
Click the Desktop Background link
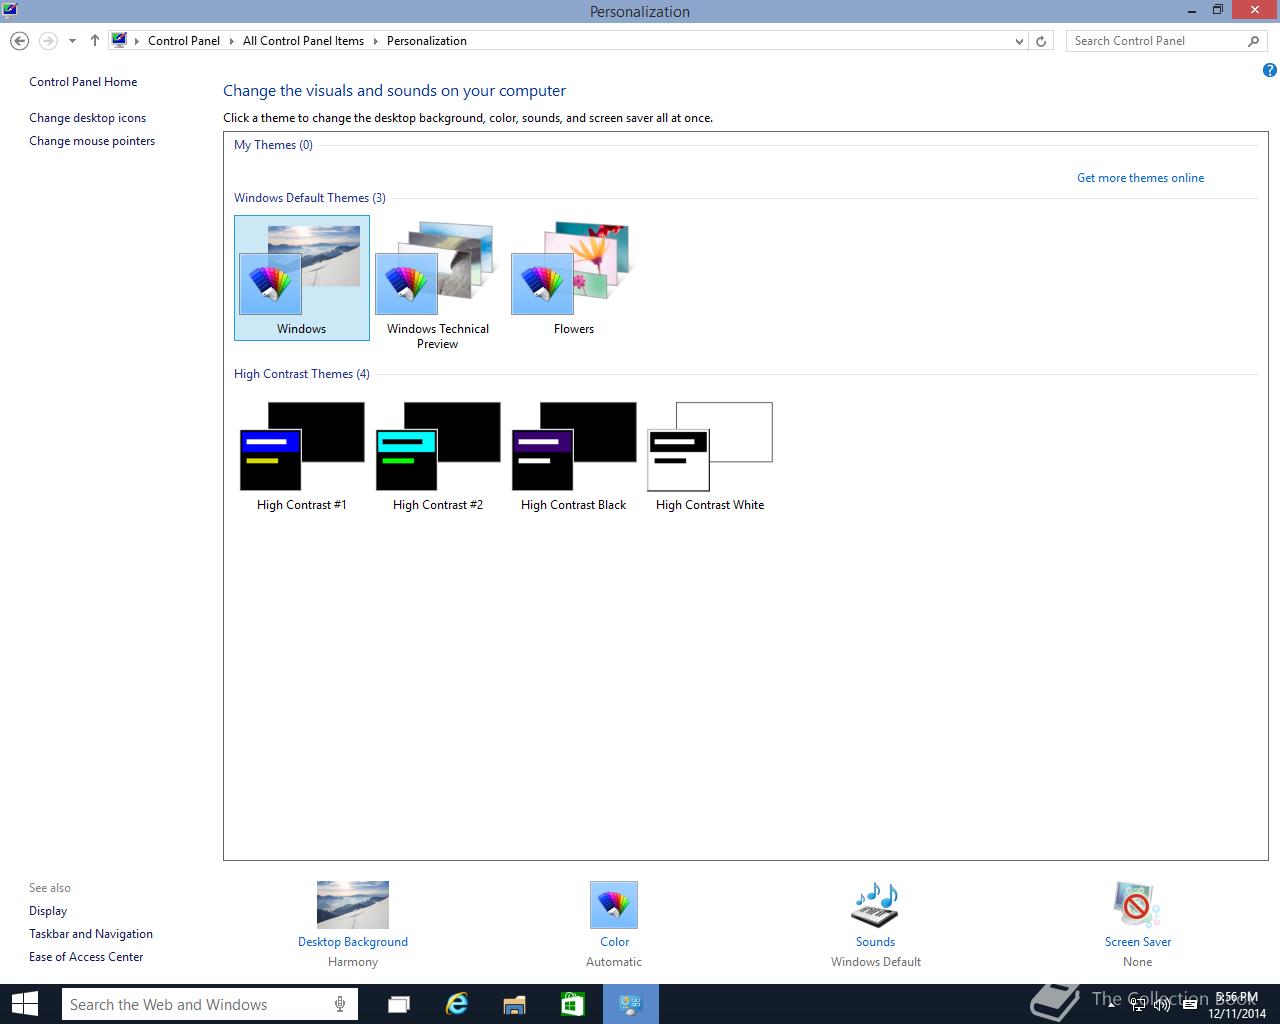click(x=353, y=942)
